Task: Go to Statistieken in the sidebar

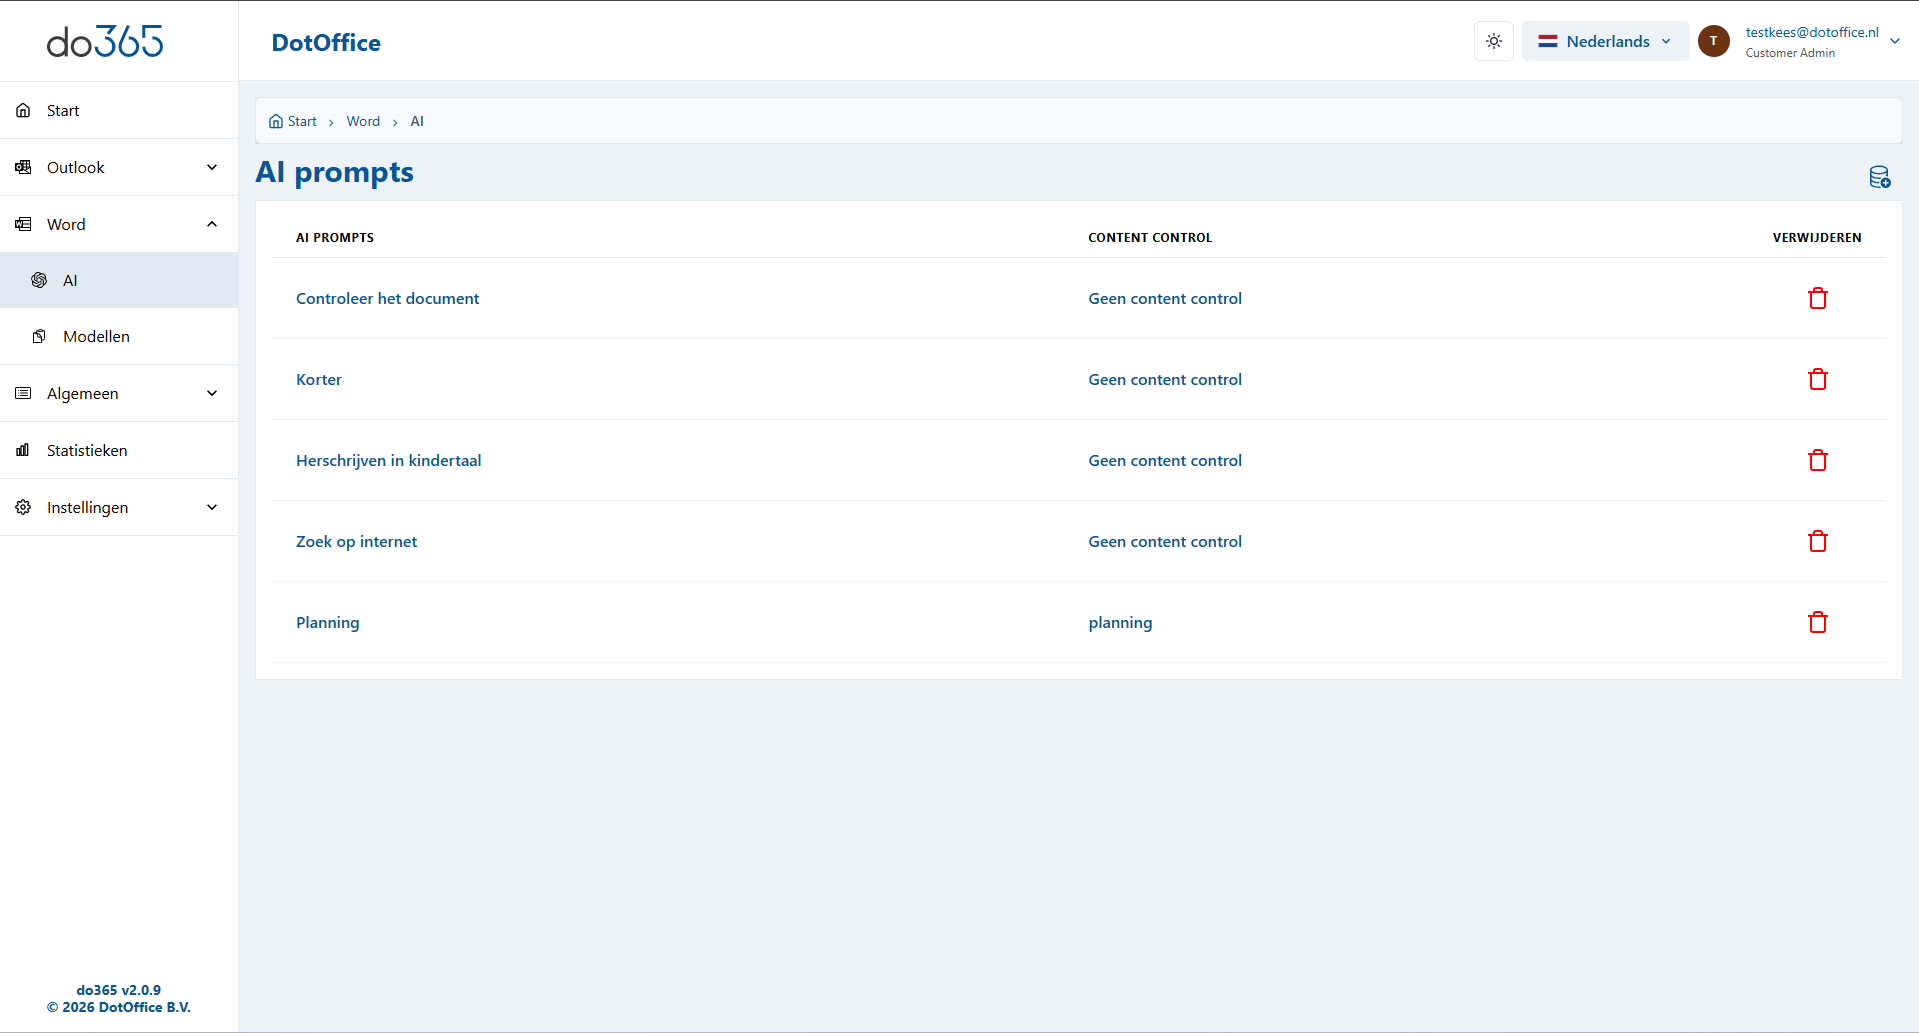Action: 87,450
